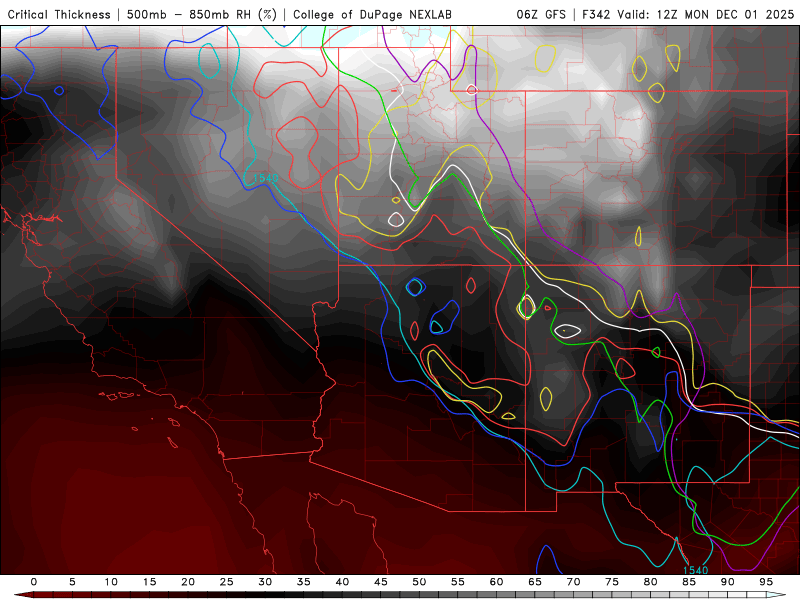
Task: Click the "80" value on the color scale
Action: click(x=651, y=582)
